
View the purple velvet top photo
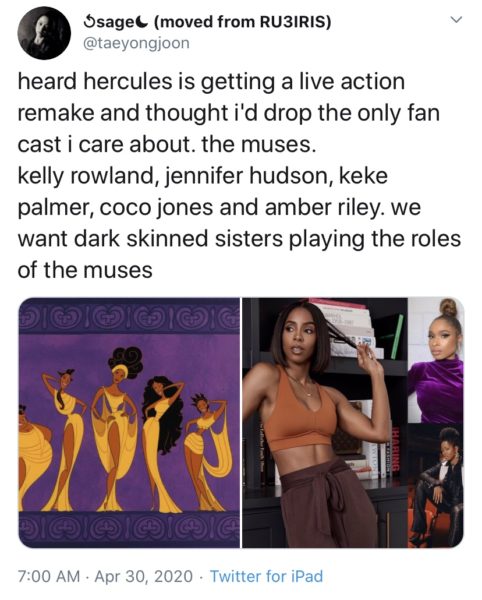tap(436, 360)
